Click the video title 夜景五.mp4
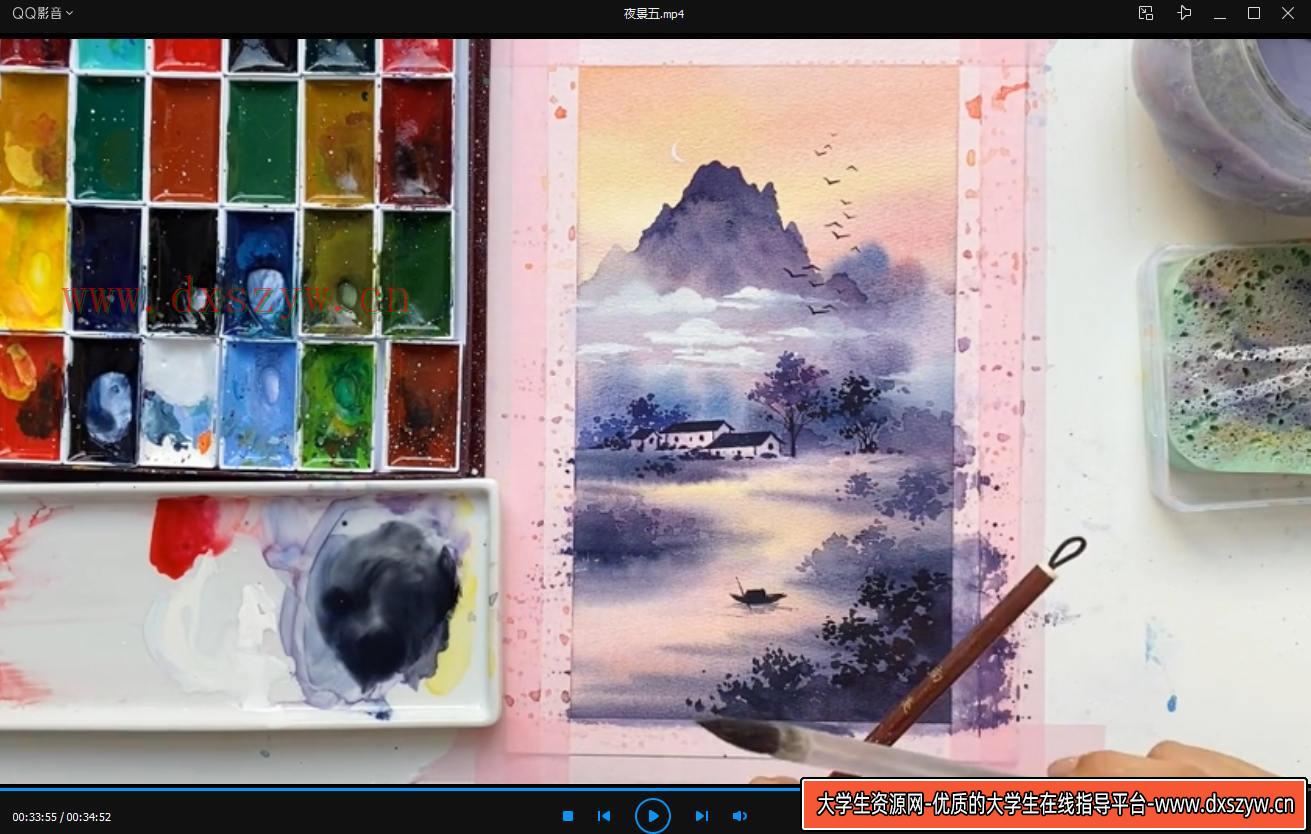This screenshot has width=1311, height=834. pos(654,14)
